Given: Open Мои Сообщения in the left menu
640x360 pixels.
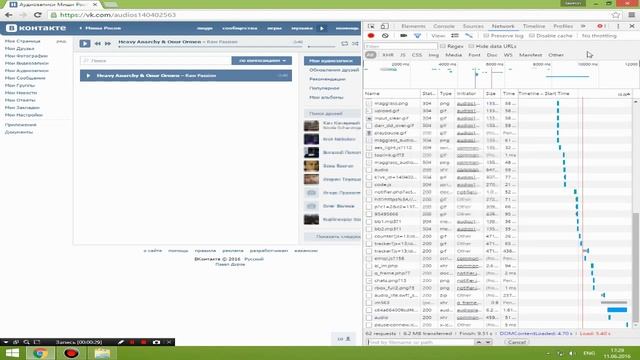Looking at the screenshot, I should 25,78.
